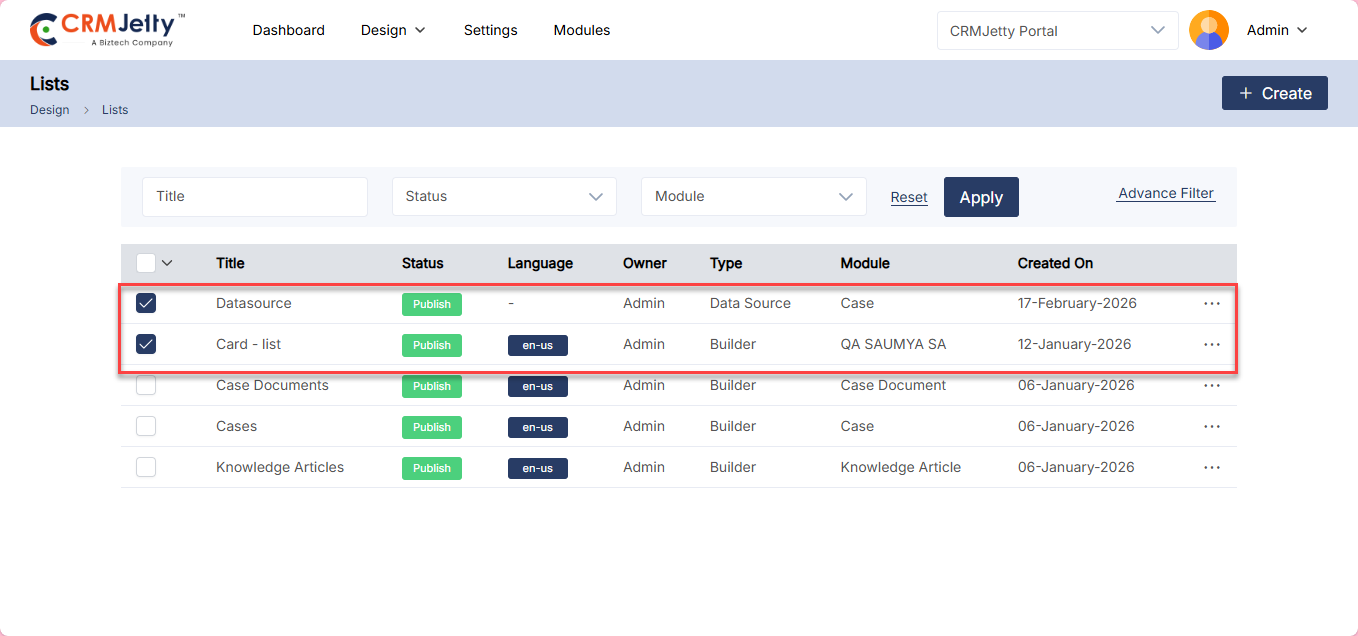Click the CRMJetty logo
Image resolution: width=1358 pixels, height=636 pixels.
[107, 30]
